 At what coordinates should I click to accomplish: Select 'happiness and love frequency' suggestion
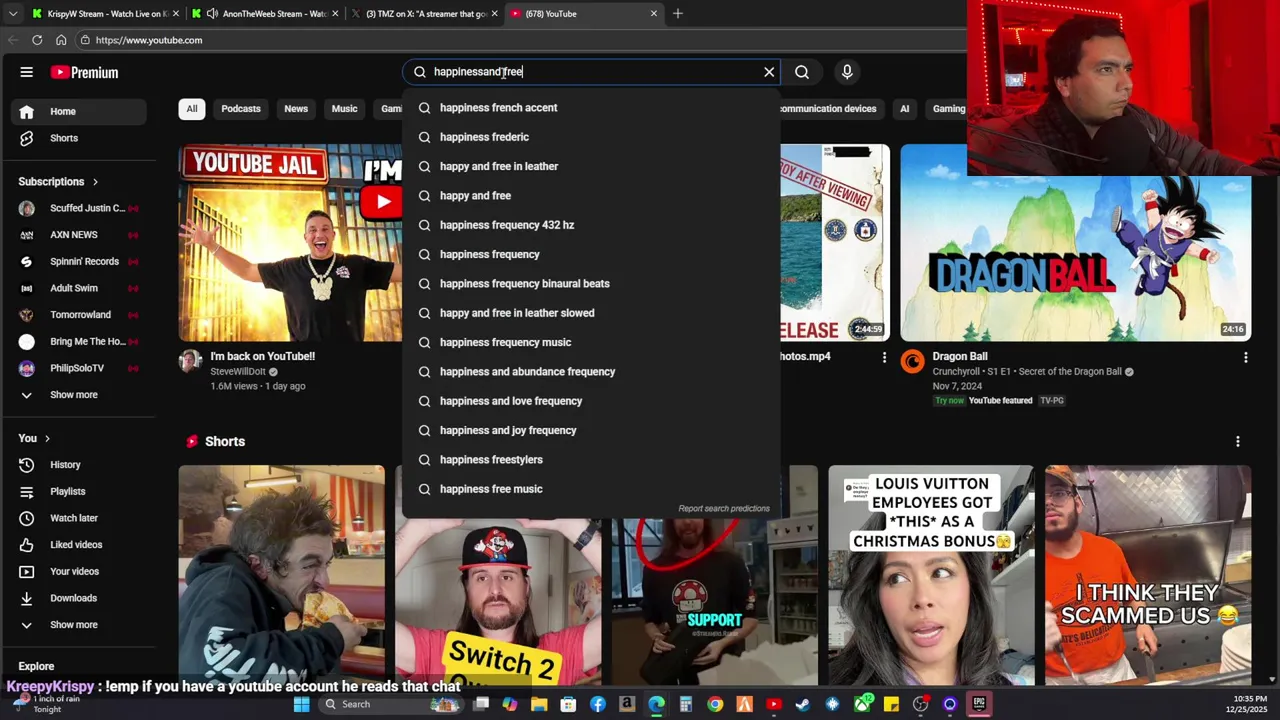coord(591,401)
